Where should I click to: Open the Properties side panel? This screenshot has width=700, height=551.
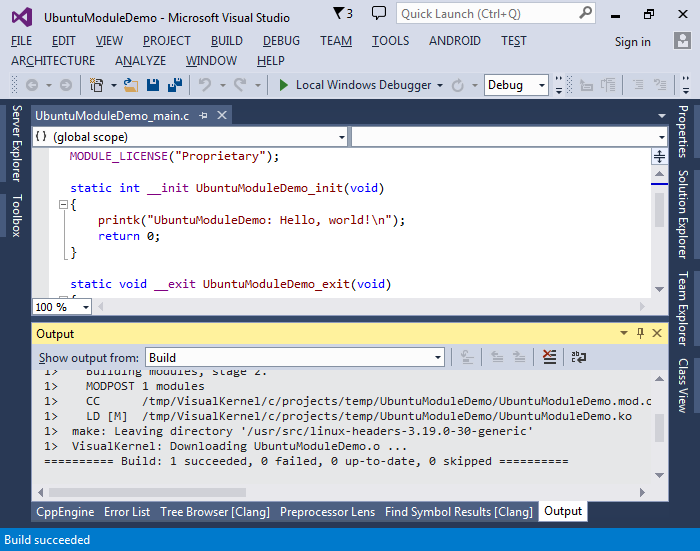(x=683, y=132)
